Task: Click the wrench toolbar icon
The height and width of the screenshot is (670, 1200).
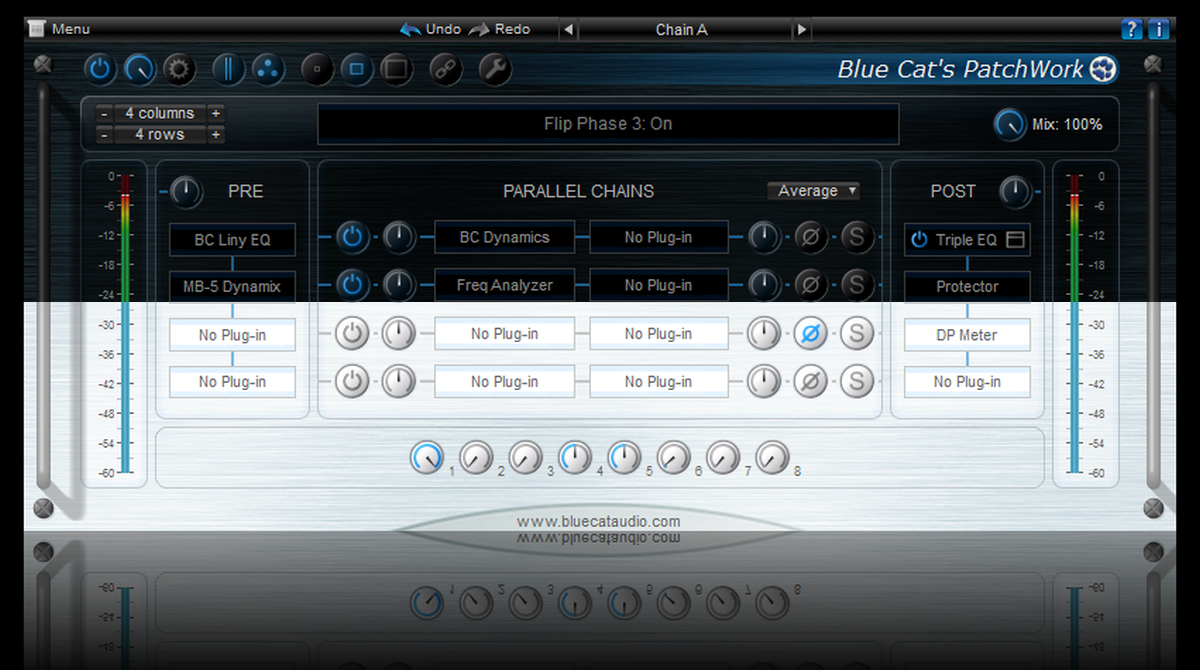Action: pos(495,69)
